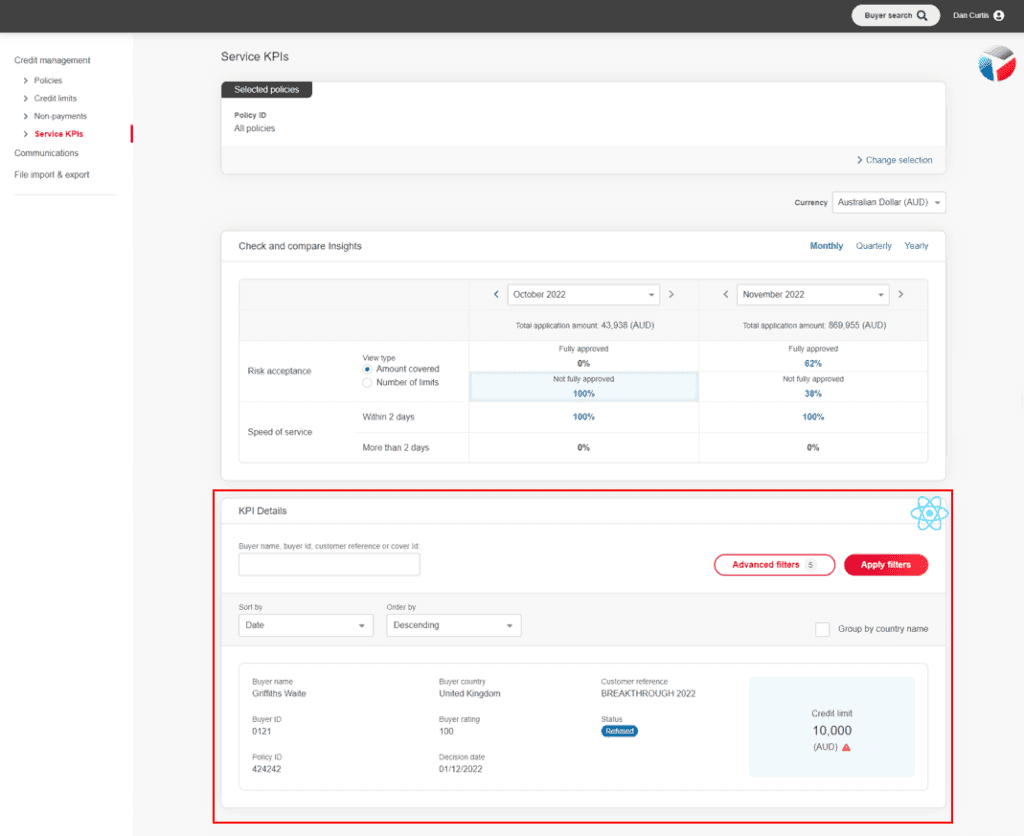Click the chevron beside Service KPIs in sidebar
The image size is (1024, 836).
click(x=27, y=133)
